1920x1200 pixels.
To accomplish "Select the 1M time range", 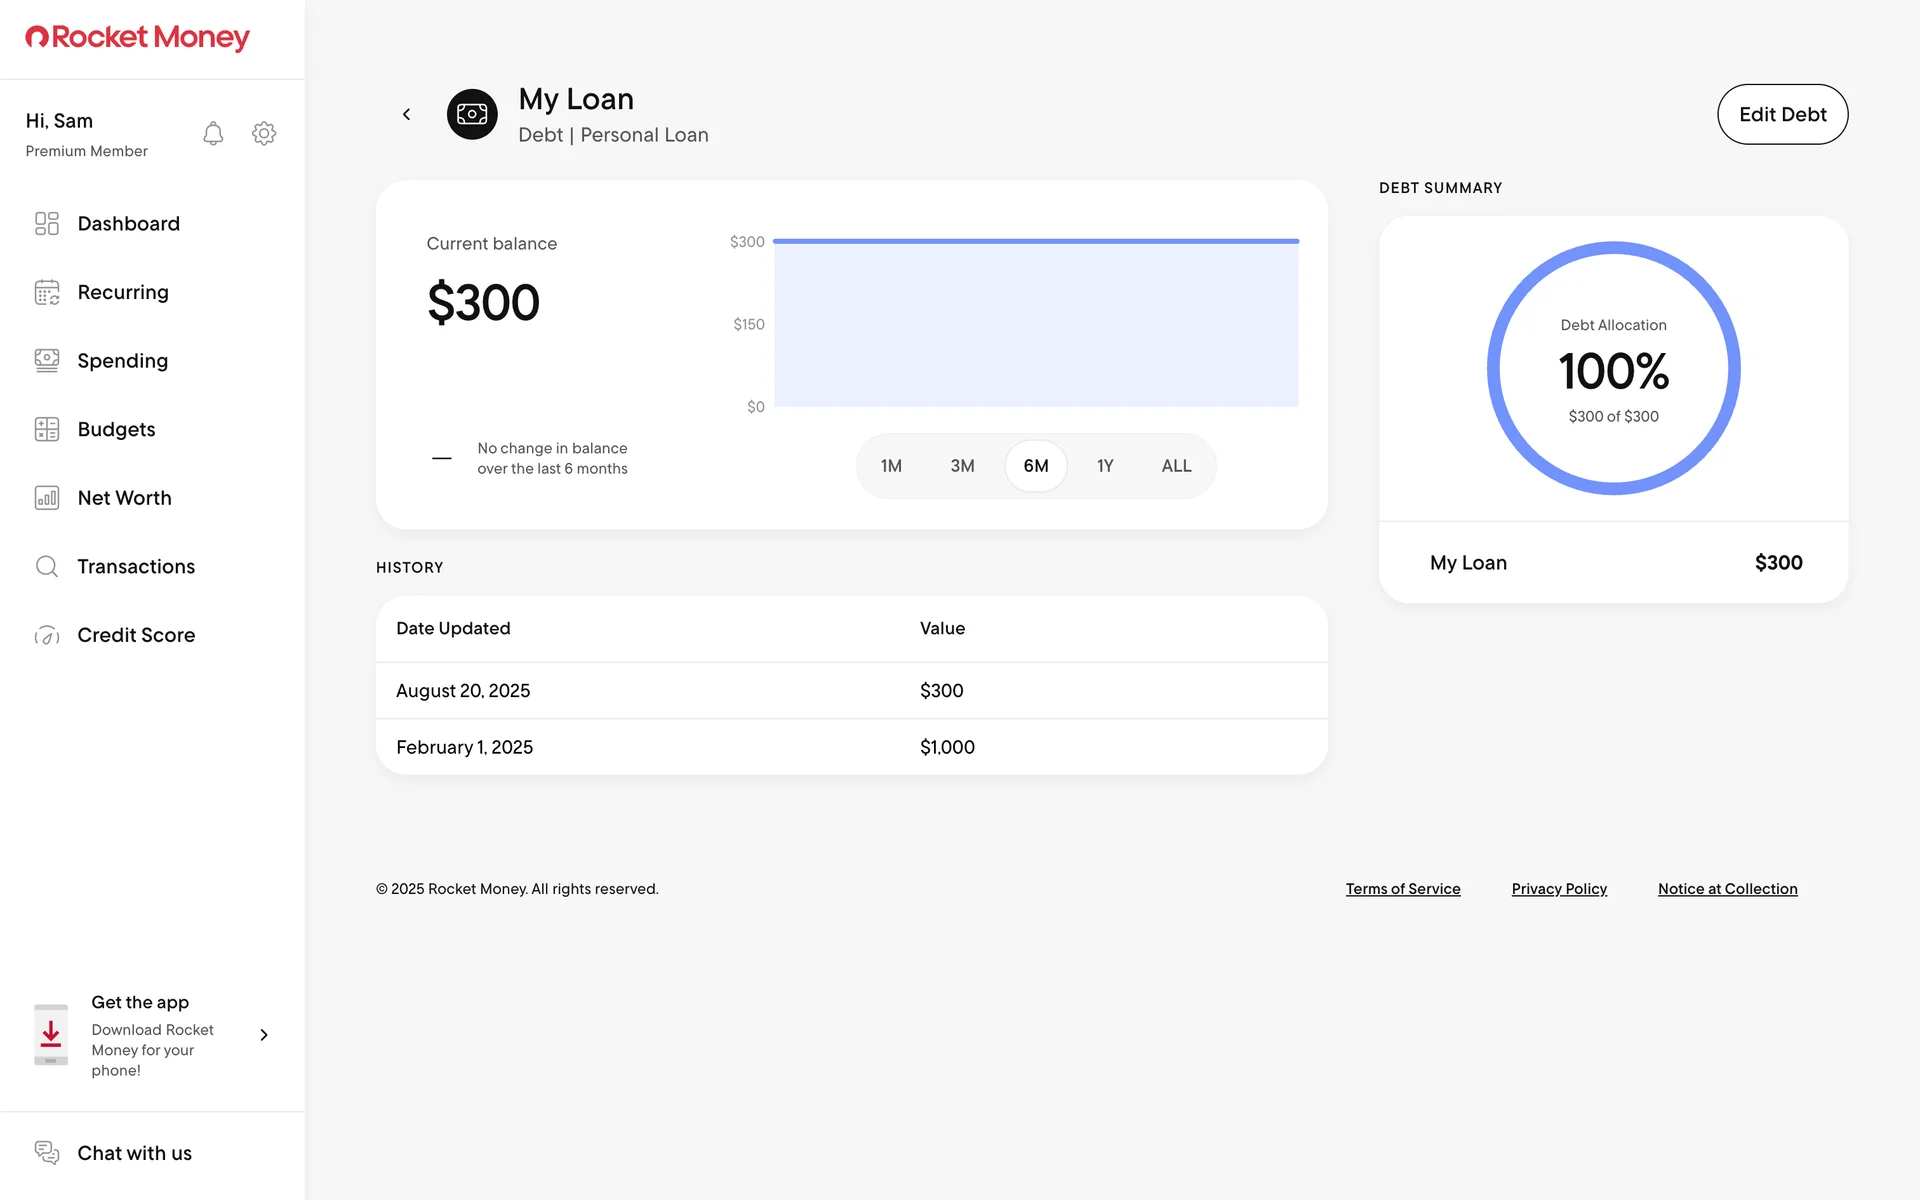I will click(891, 466).
